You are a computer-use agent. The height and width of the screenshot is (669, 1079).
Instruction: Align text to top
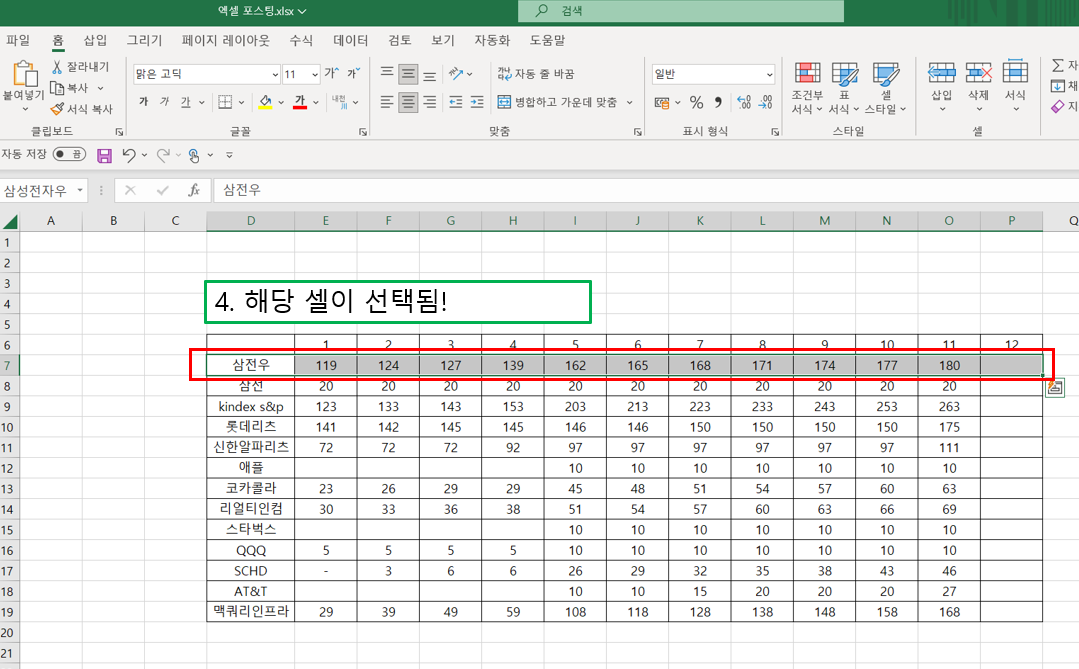click(387, 73)
